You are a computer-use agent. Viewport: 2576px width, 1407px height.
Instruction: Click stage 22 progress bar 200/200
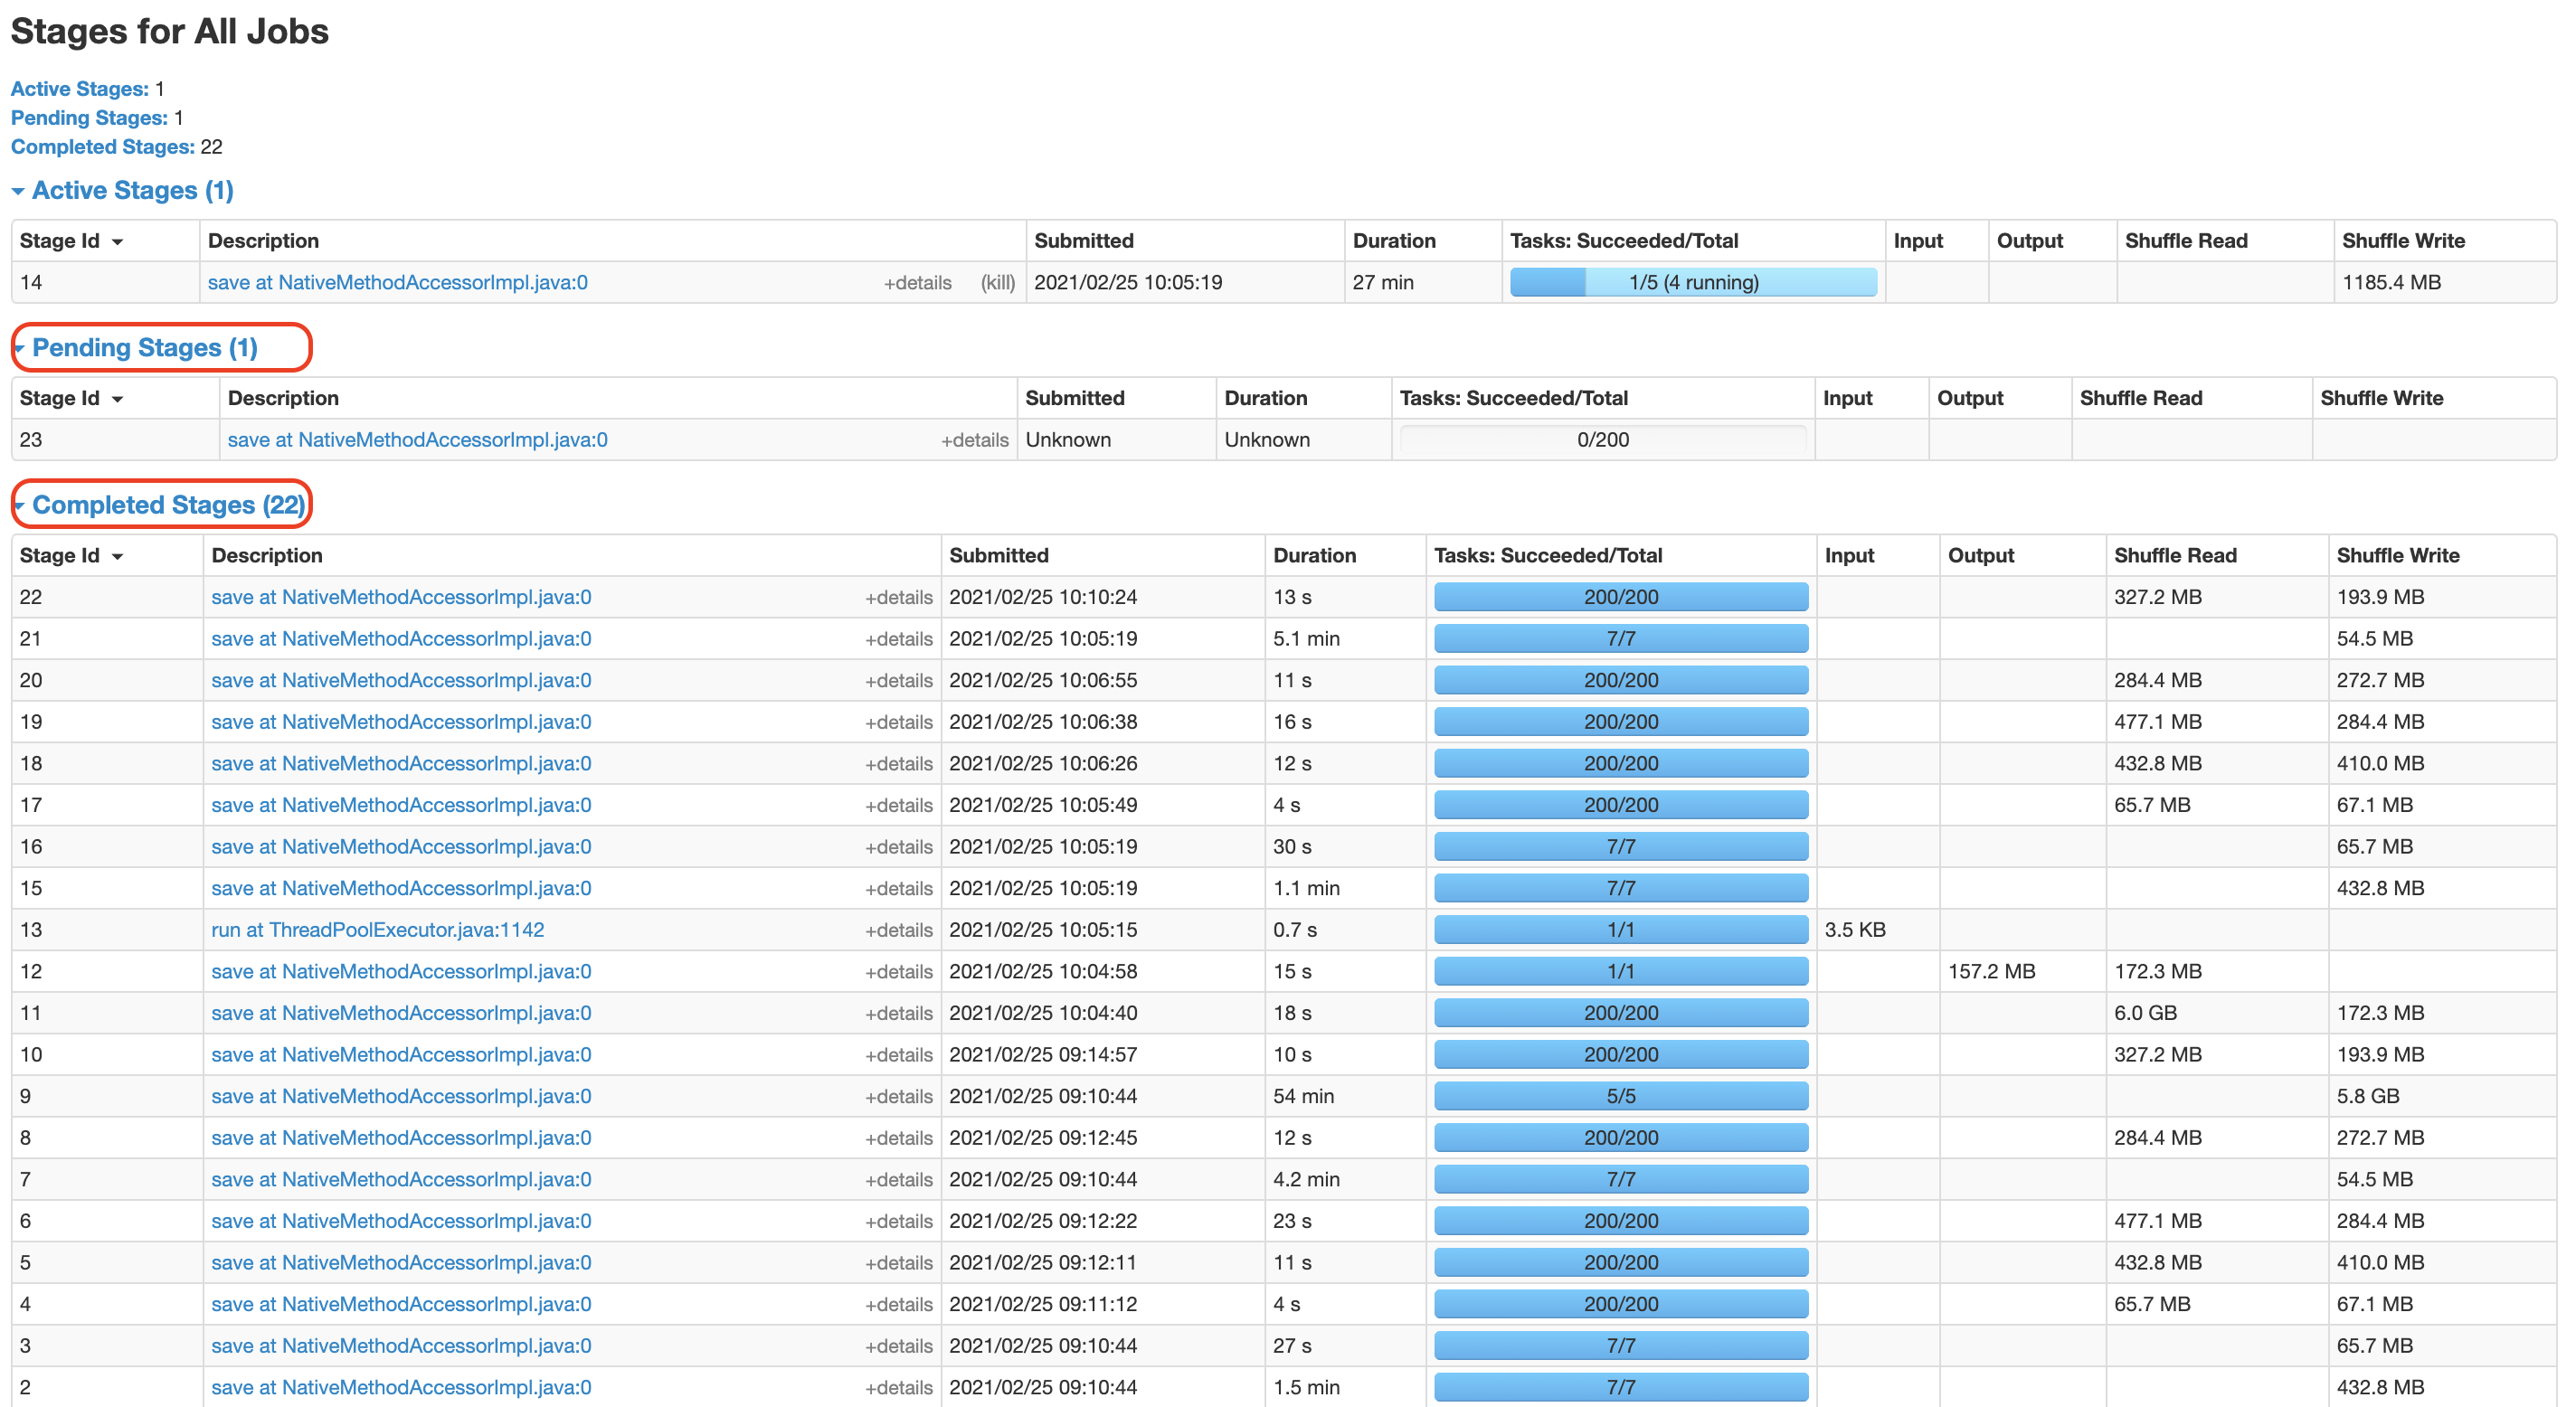point(1621,596)
